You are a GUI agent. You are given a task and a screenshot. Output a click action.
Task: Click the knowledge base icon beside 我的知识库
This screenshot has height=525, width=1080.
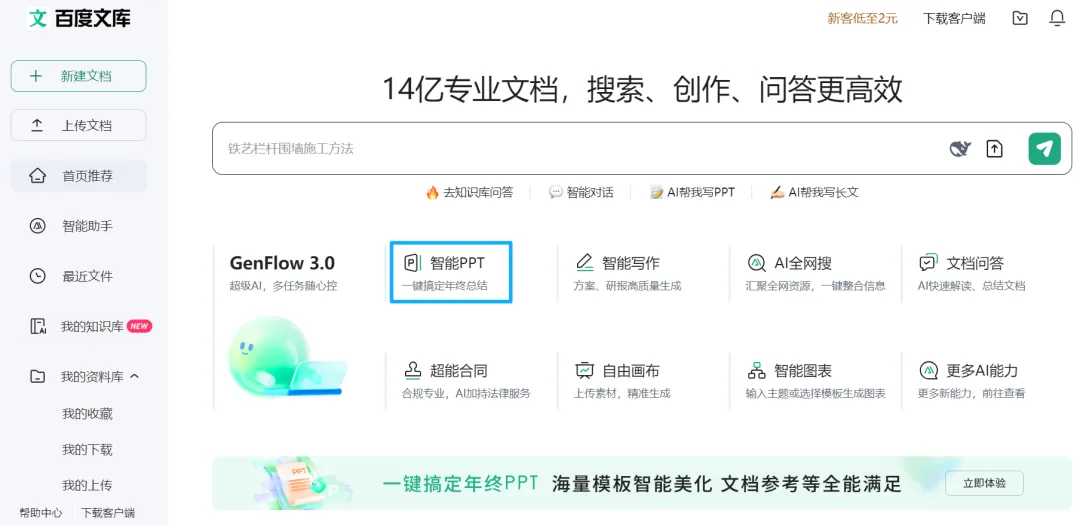coord(38,327)
